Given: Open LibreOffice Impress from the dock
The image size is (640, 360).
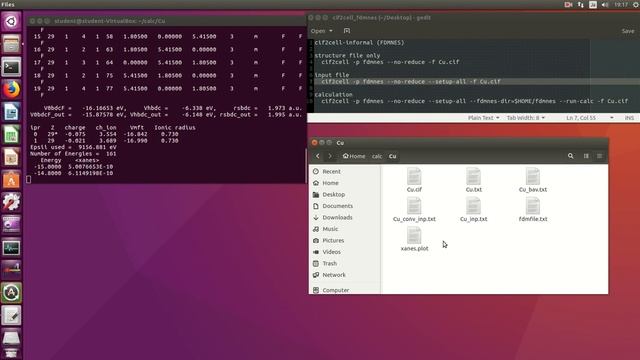Looking at the screenshot, I should (x=11, y=158).
